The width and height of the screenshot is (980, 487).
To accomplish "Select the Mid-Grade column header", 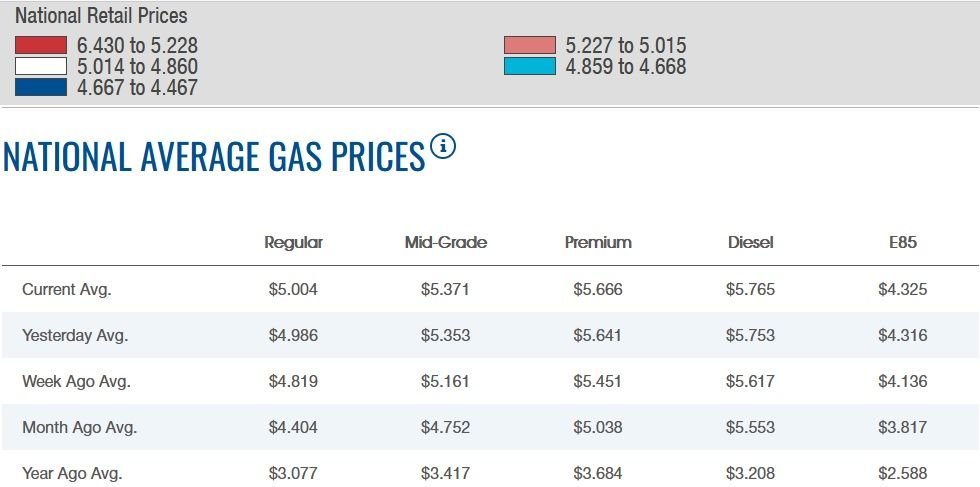I will click(445, 242).
